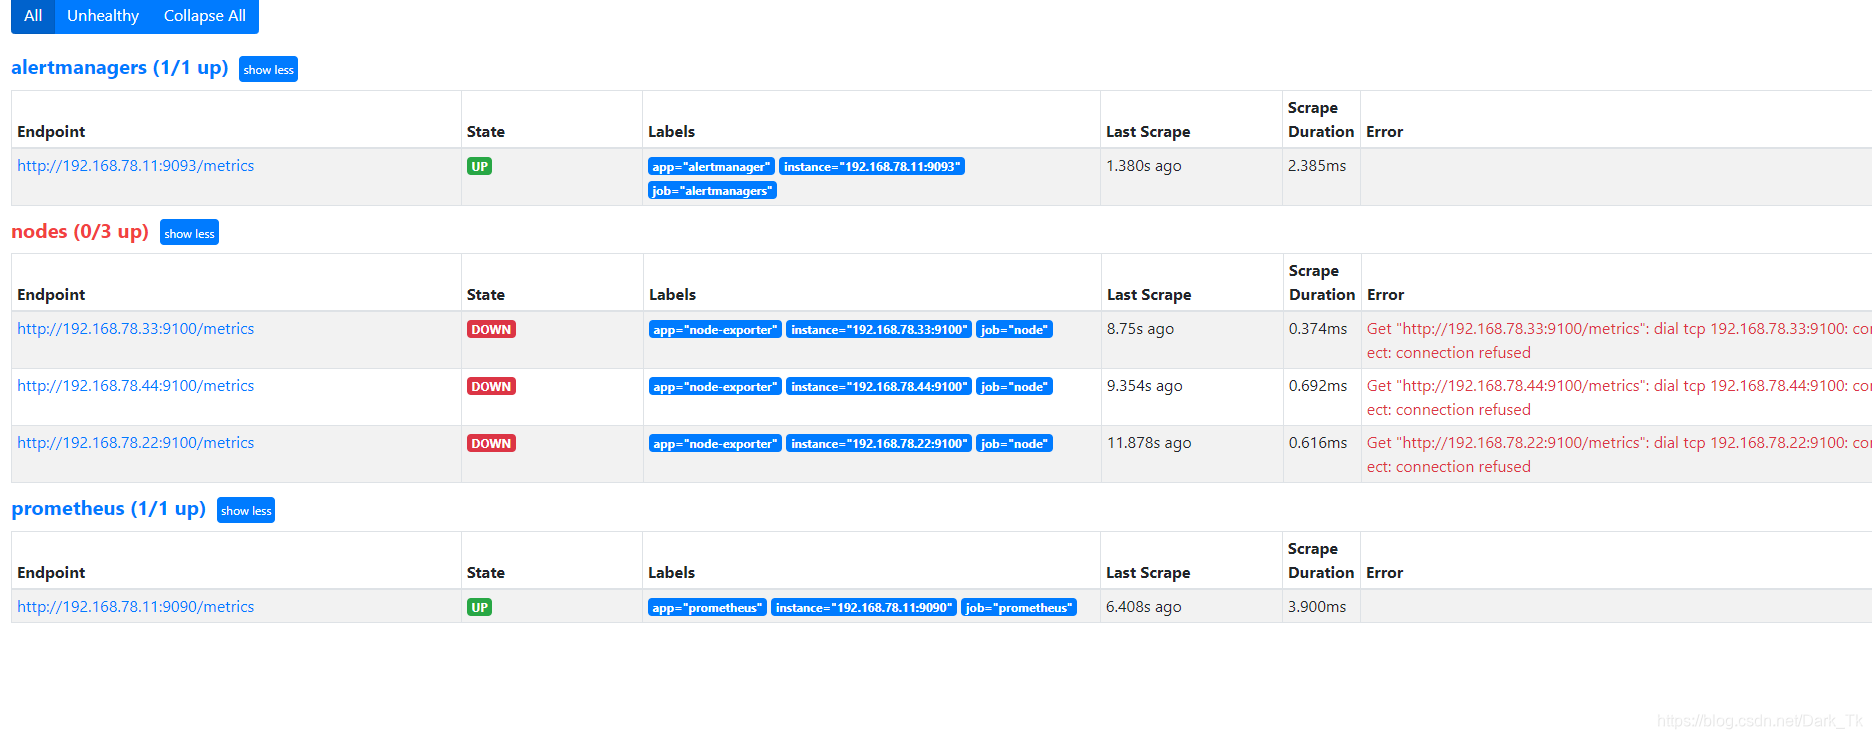Open the nodes (0/3 up) heading link

80,232
